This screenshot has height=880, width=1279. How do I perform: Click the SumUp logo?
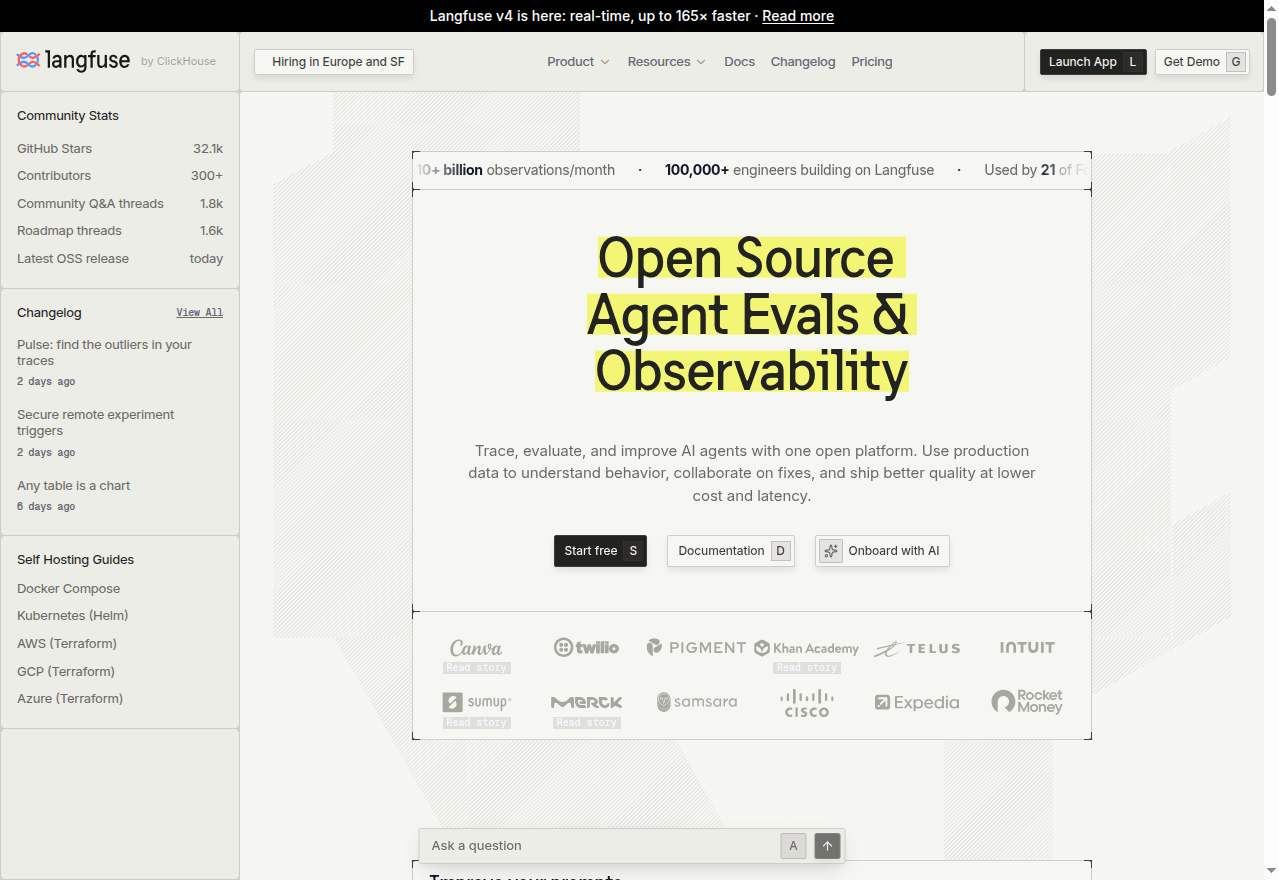[x=477, y=702]
